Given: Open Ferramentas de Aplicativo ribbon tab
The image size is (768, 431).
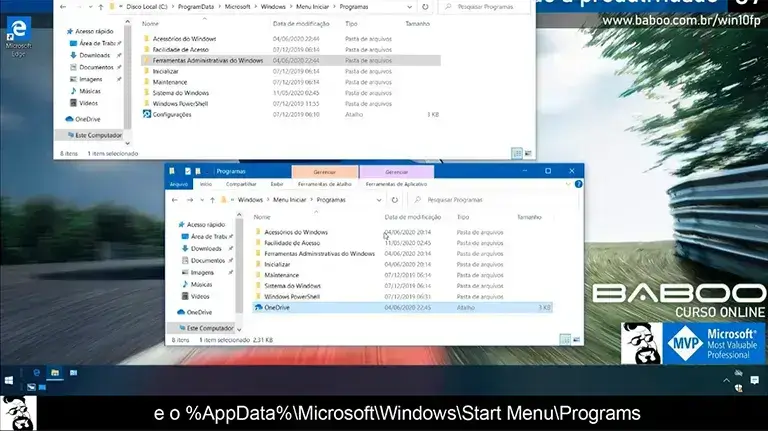Looking at the screenshot, I should tap(396, 184).
